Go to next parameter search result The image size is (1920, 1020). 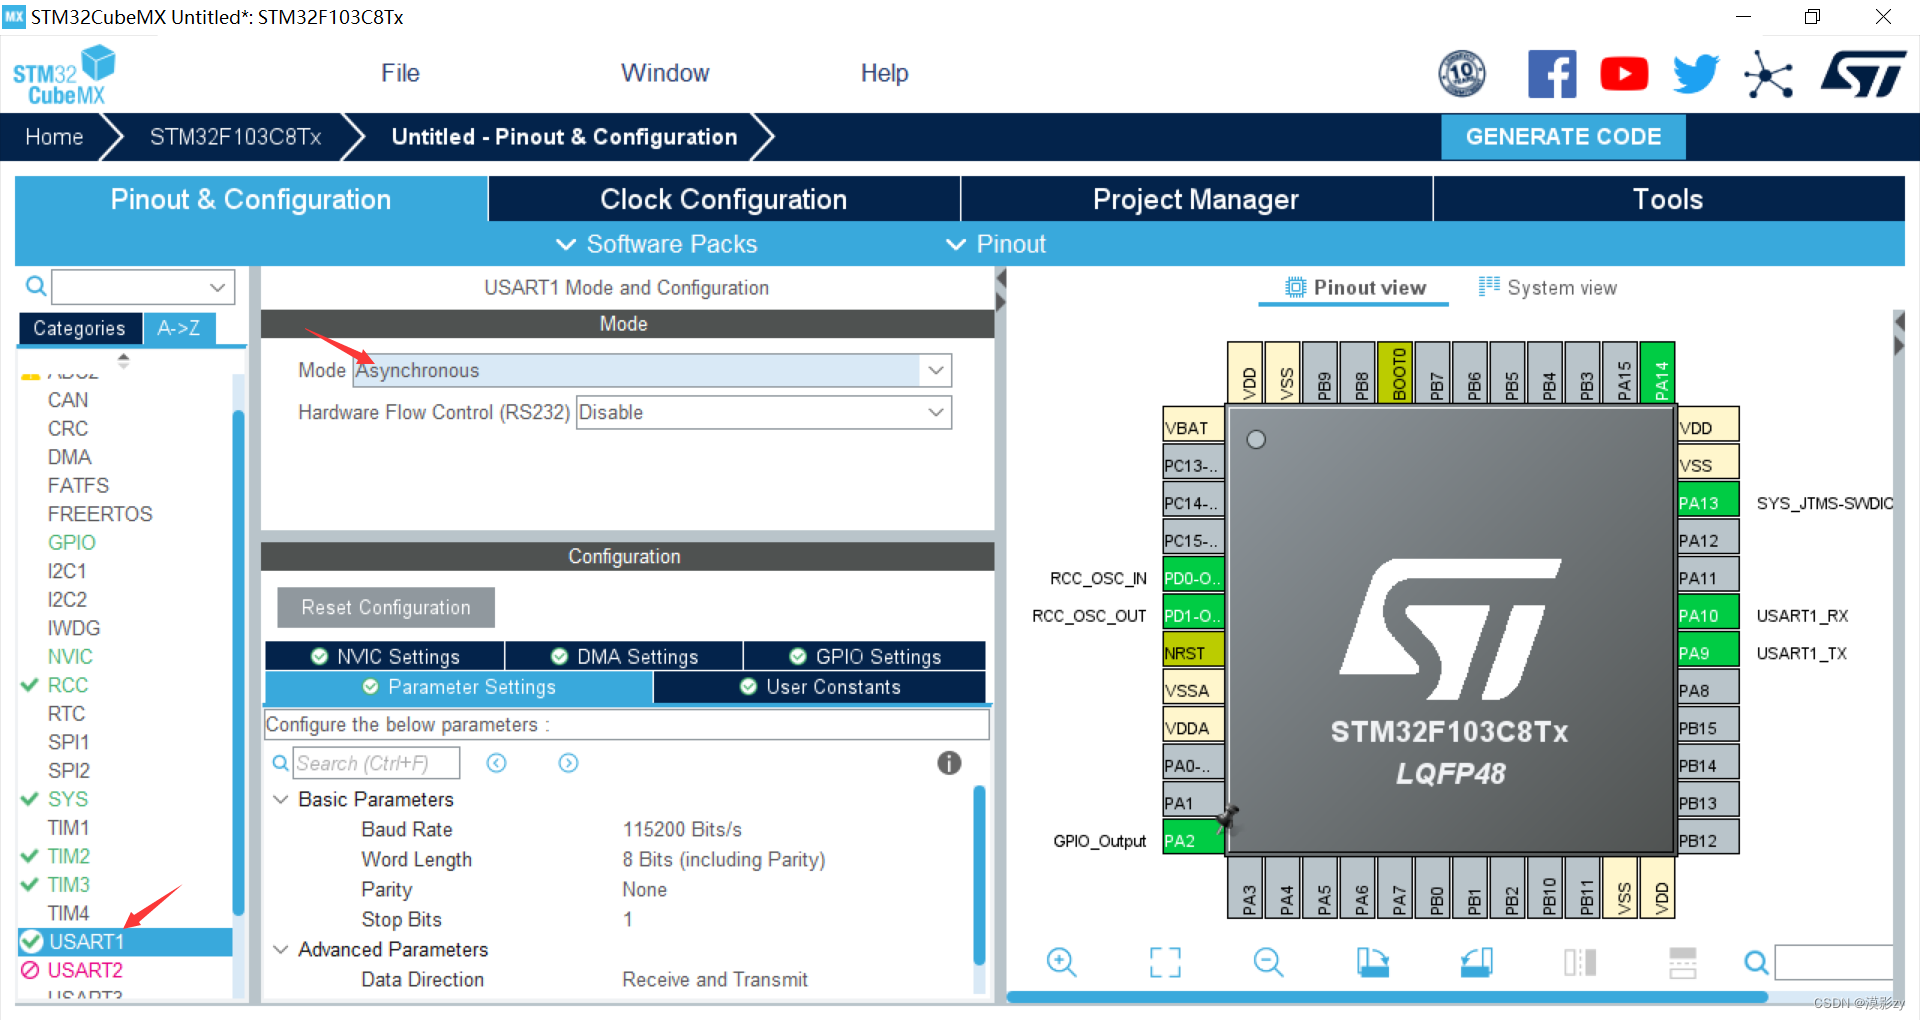coord(568,763)
